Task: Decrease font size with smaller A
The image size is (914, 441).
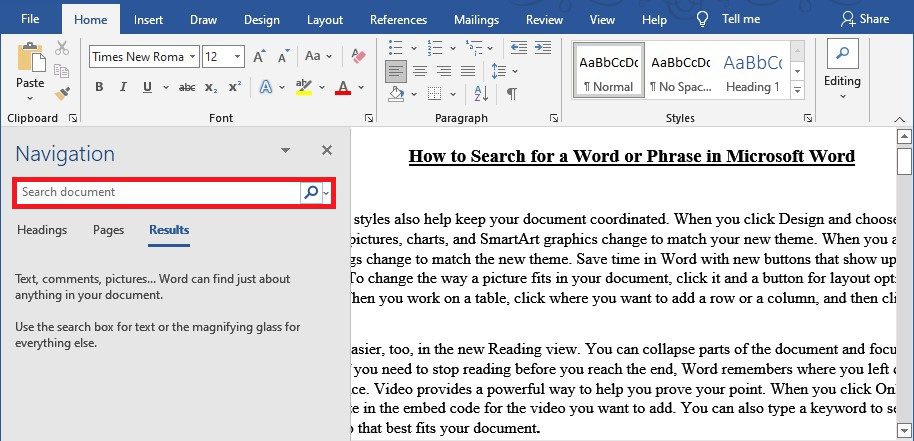Action: click(284, 57)
